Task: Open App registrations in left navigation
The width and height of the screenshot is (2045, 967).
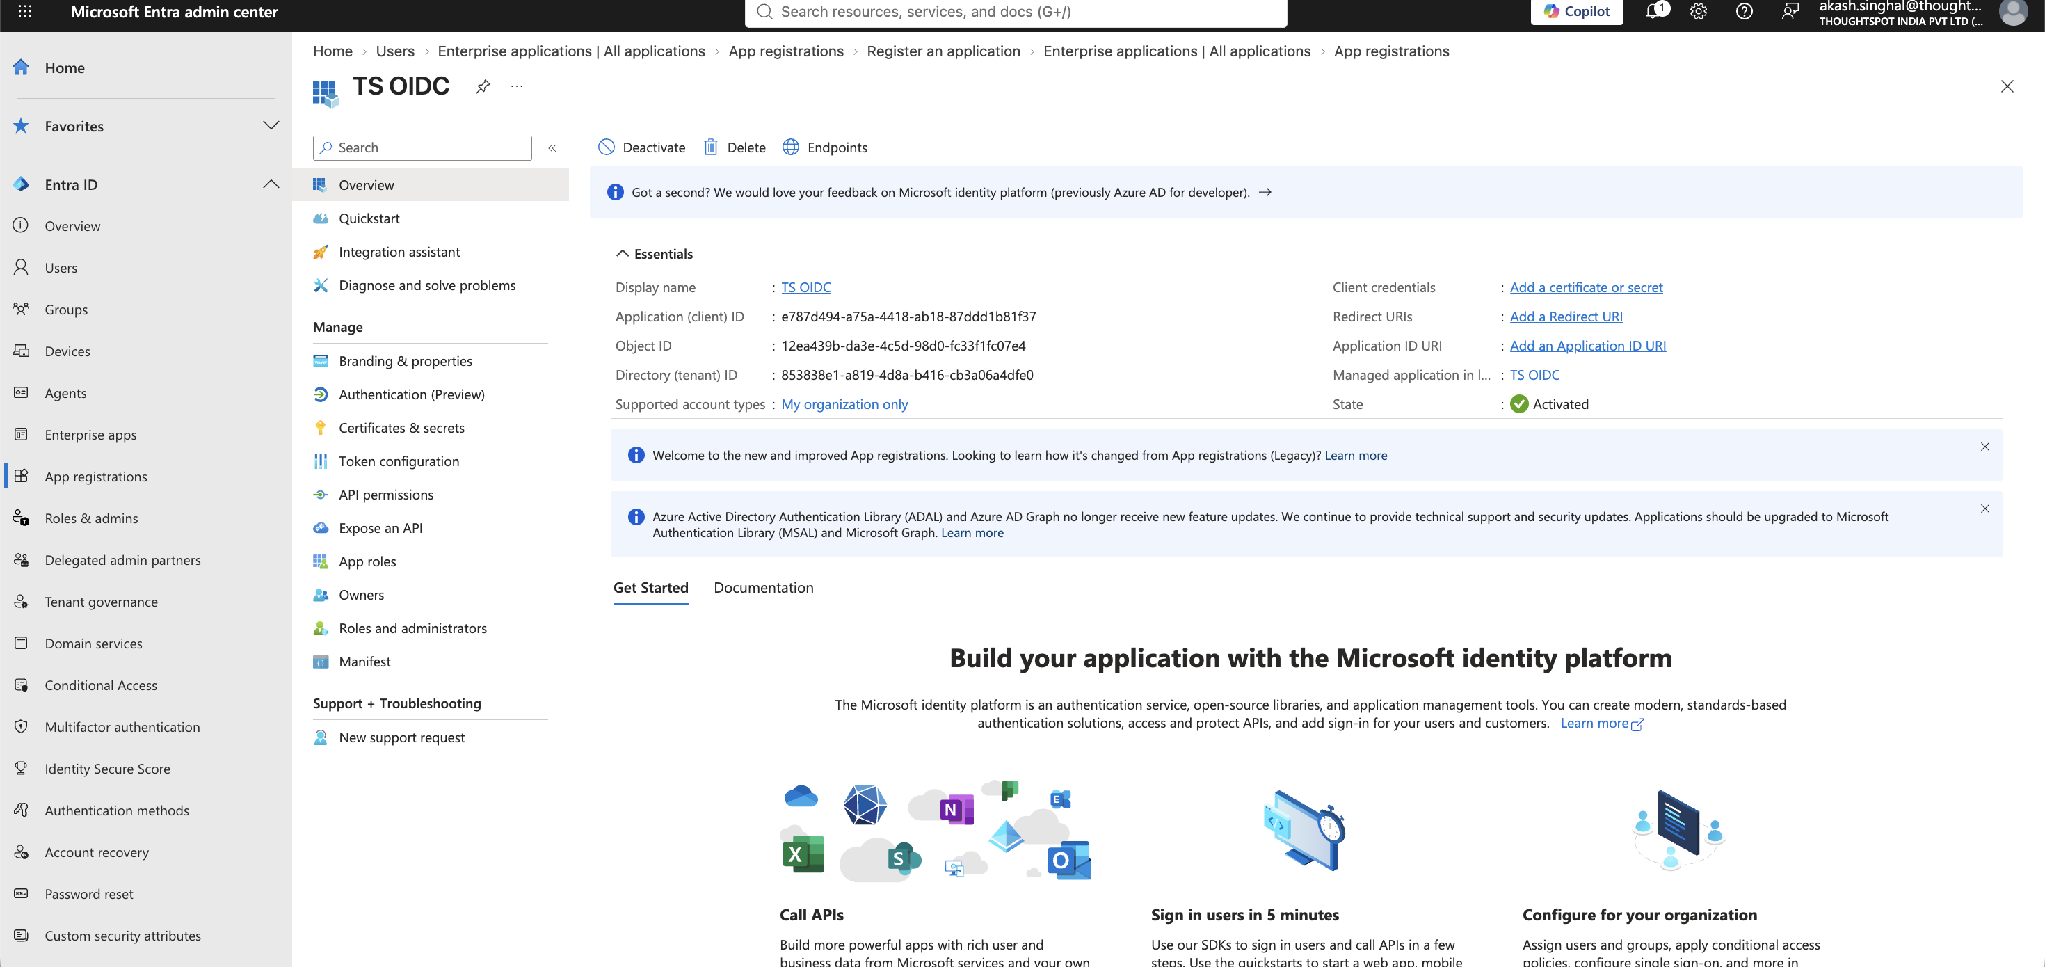Action: pyautogui.click(x=96, y=477)
